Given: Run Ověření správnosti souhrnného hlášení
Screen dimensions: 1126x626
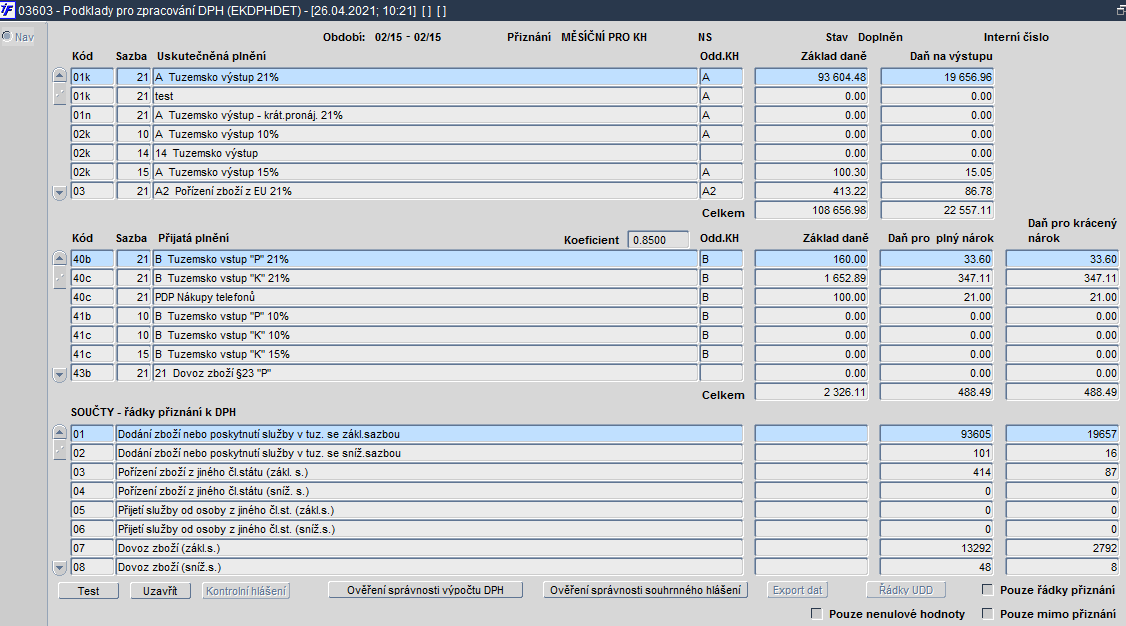Looking at the screenshot, I should 646,590.
